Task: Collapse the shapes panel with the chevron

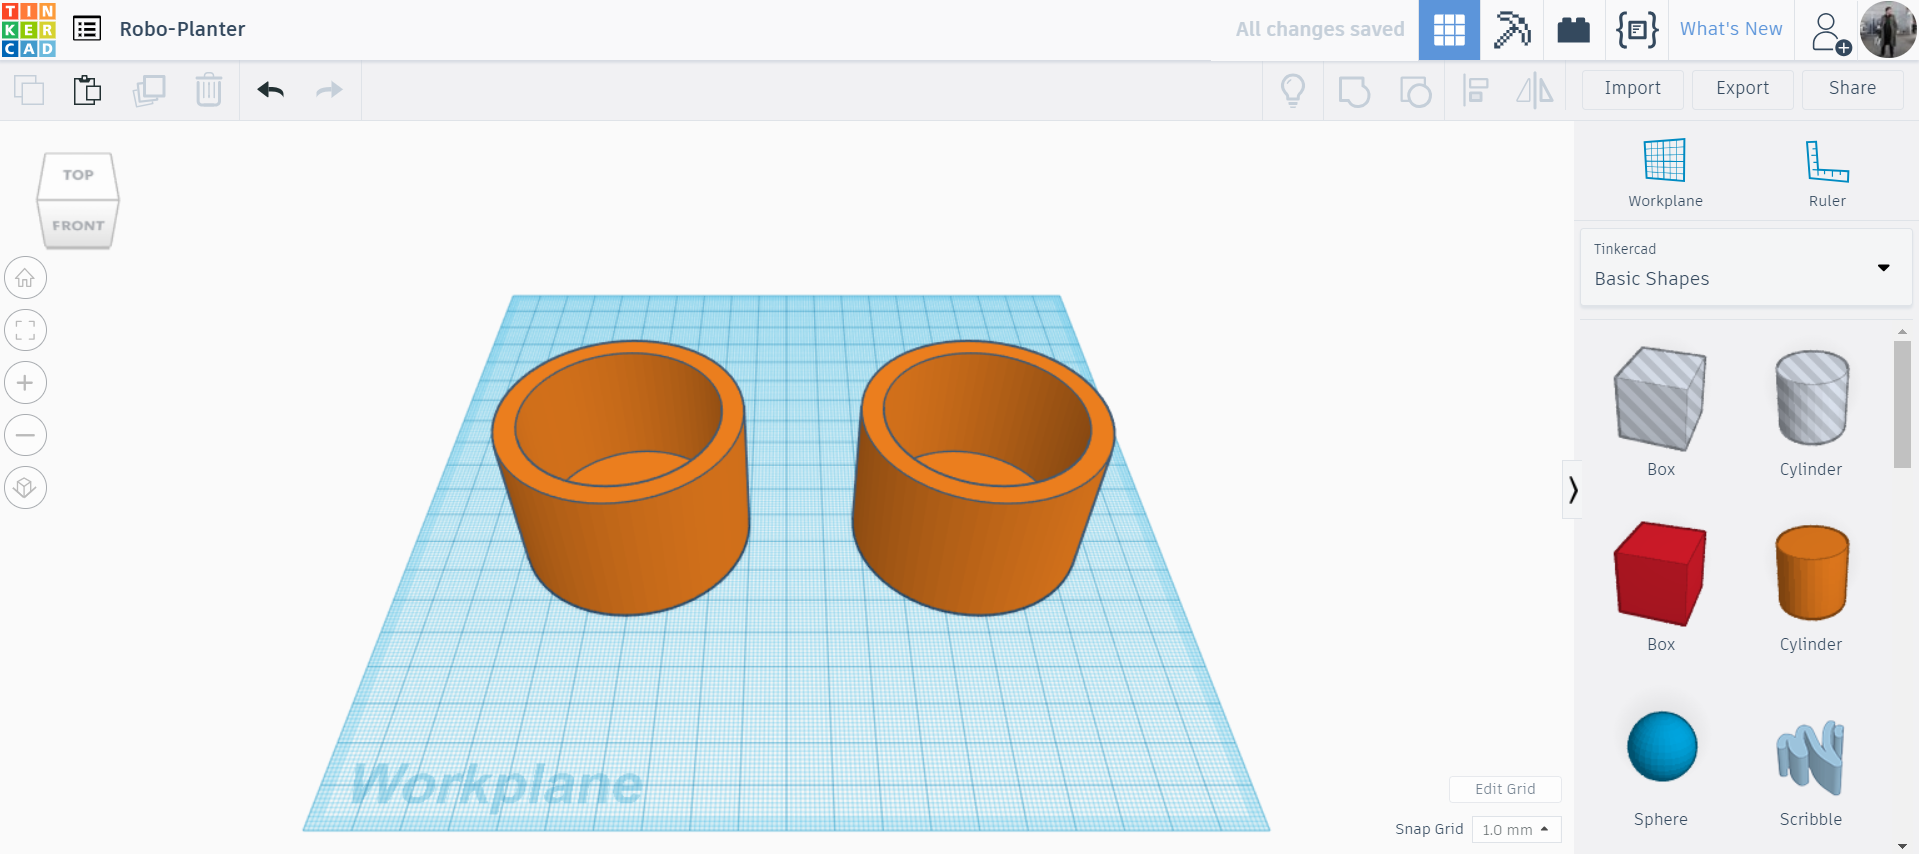Action: pyautogui.click(x=1573, y=489)
